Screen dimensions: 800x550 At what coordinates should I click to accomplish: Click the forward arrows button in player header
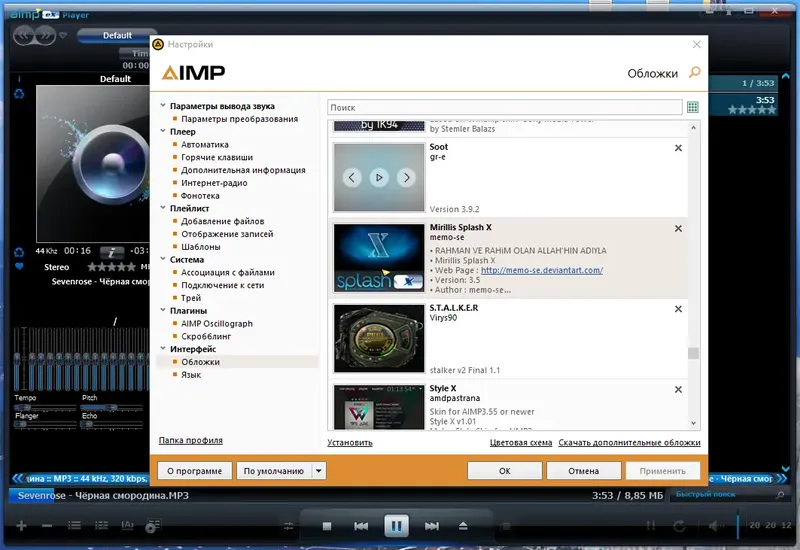click(x=45, y=36)
